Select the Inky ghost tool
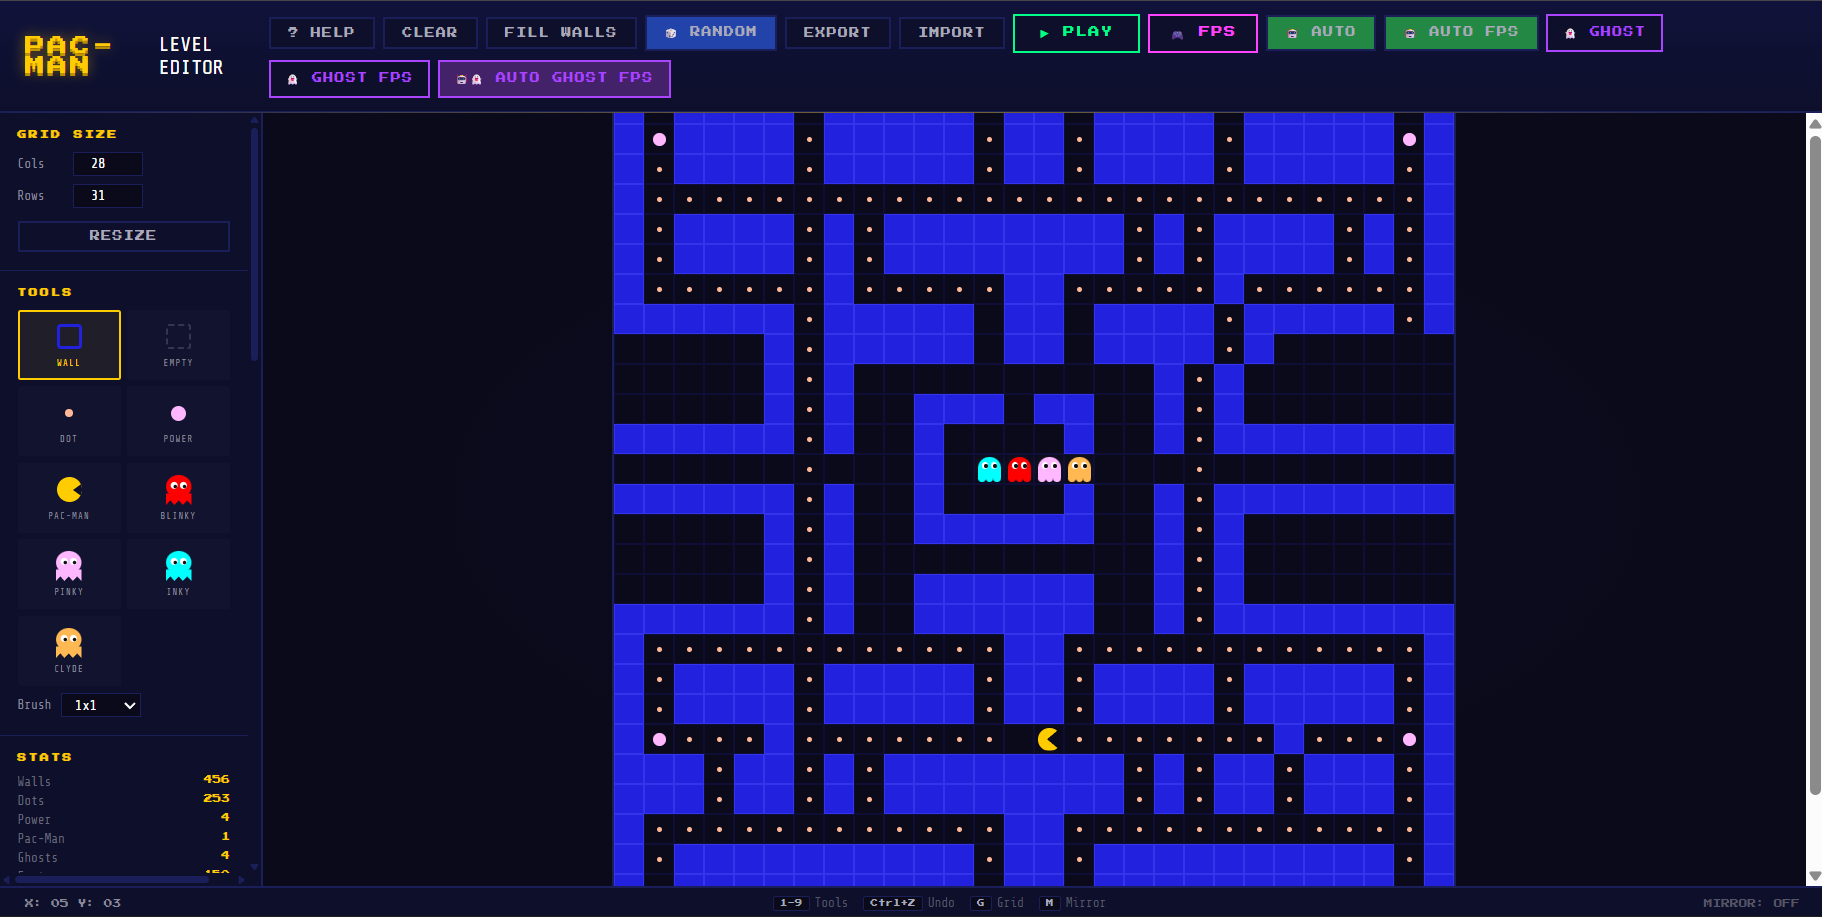This screenshot has width=1822, height=917. [178, 574]
